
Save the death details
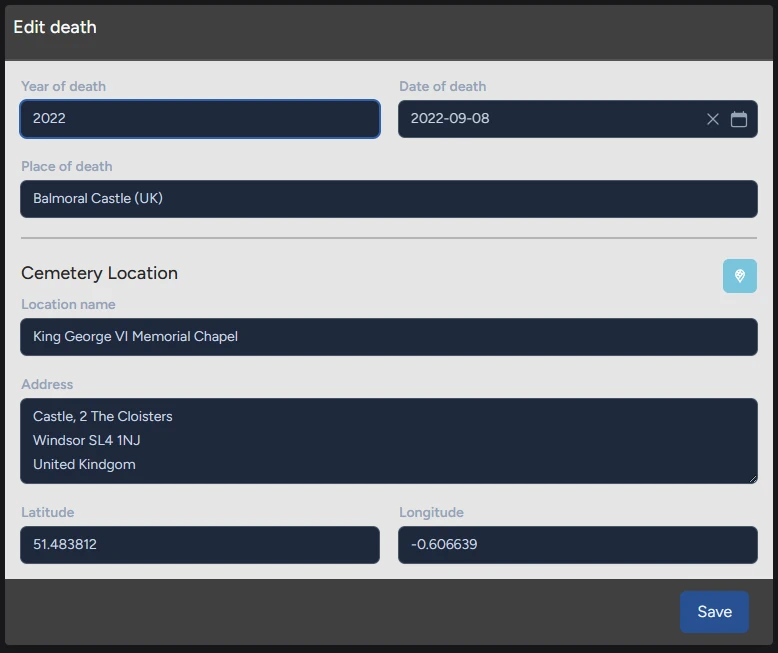coord(714,612)
